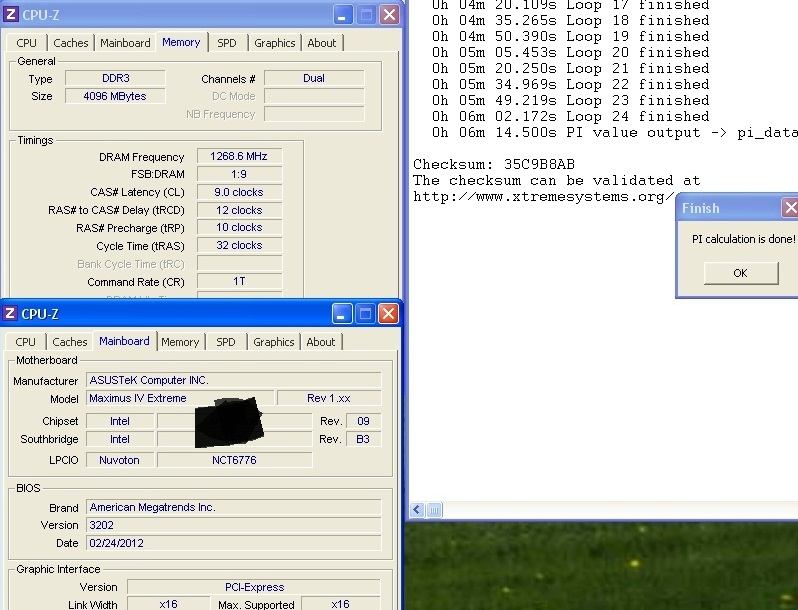Viewport: 798px width, 610px height.
Task: Click the tRAS value 32 clocks
Action: pyautogui.click(x=239, y=245)
